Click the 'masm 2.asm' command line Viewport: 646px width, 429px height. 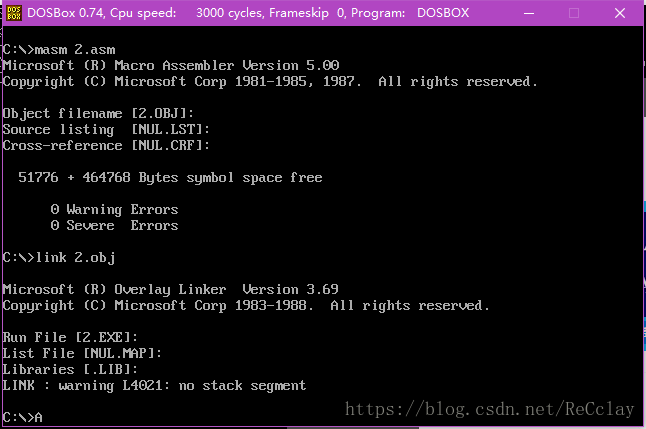(59, 50)
